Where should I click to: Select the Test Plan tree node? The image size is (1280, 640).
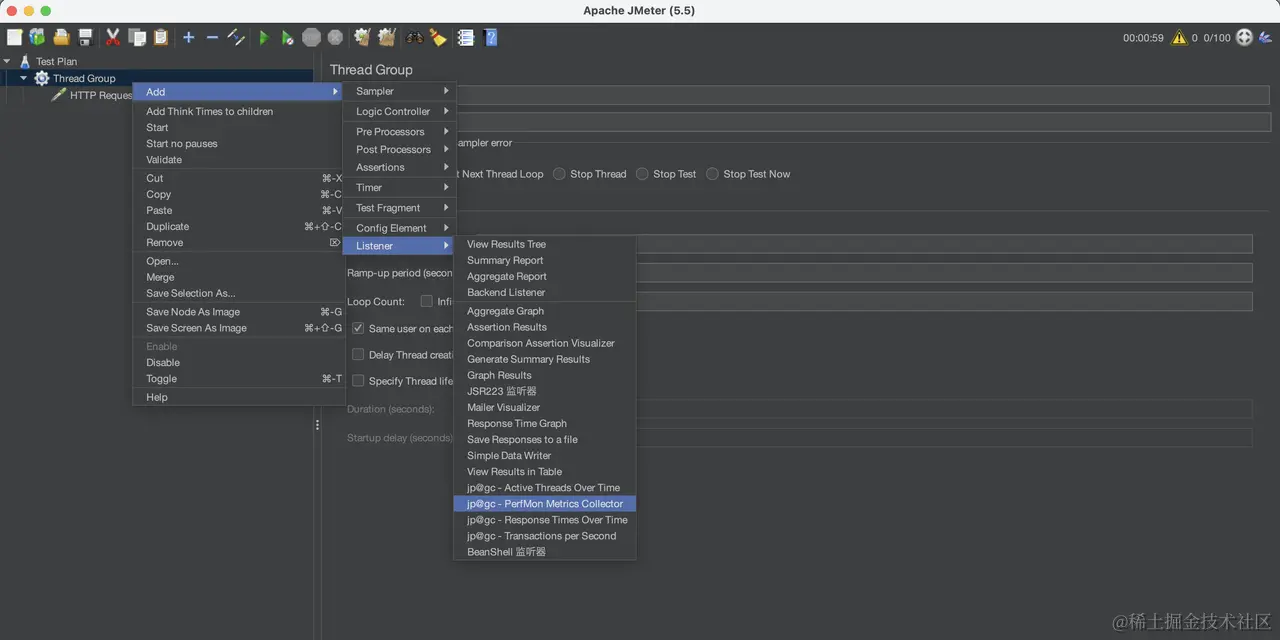[56, 61]
